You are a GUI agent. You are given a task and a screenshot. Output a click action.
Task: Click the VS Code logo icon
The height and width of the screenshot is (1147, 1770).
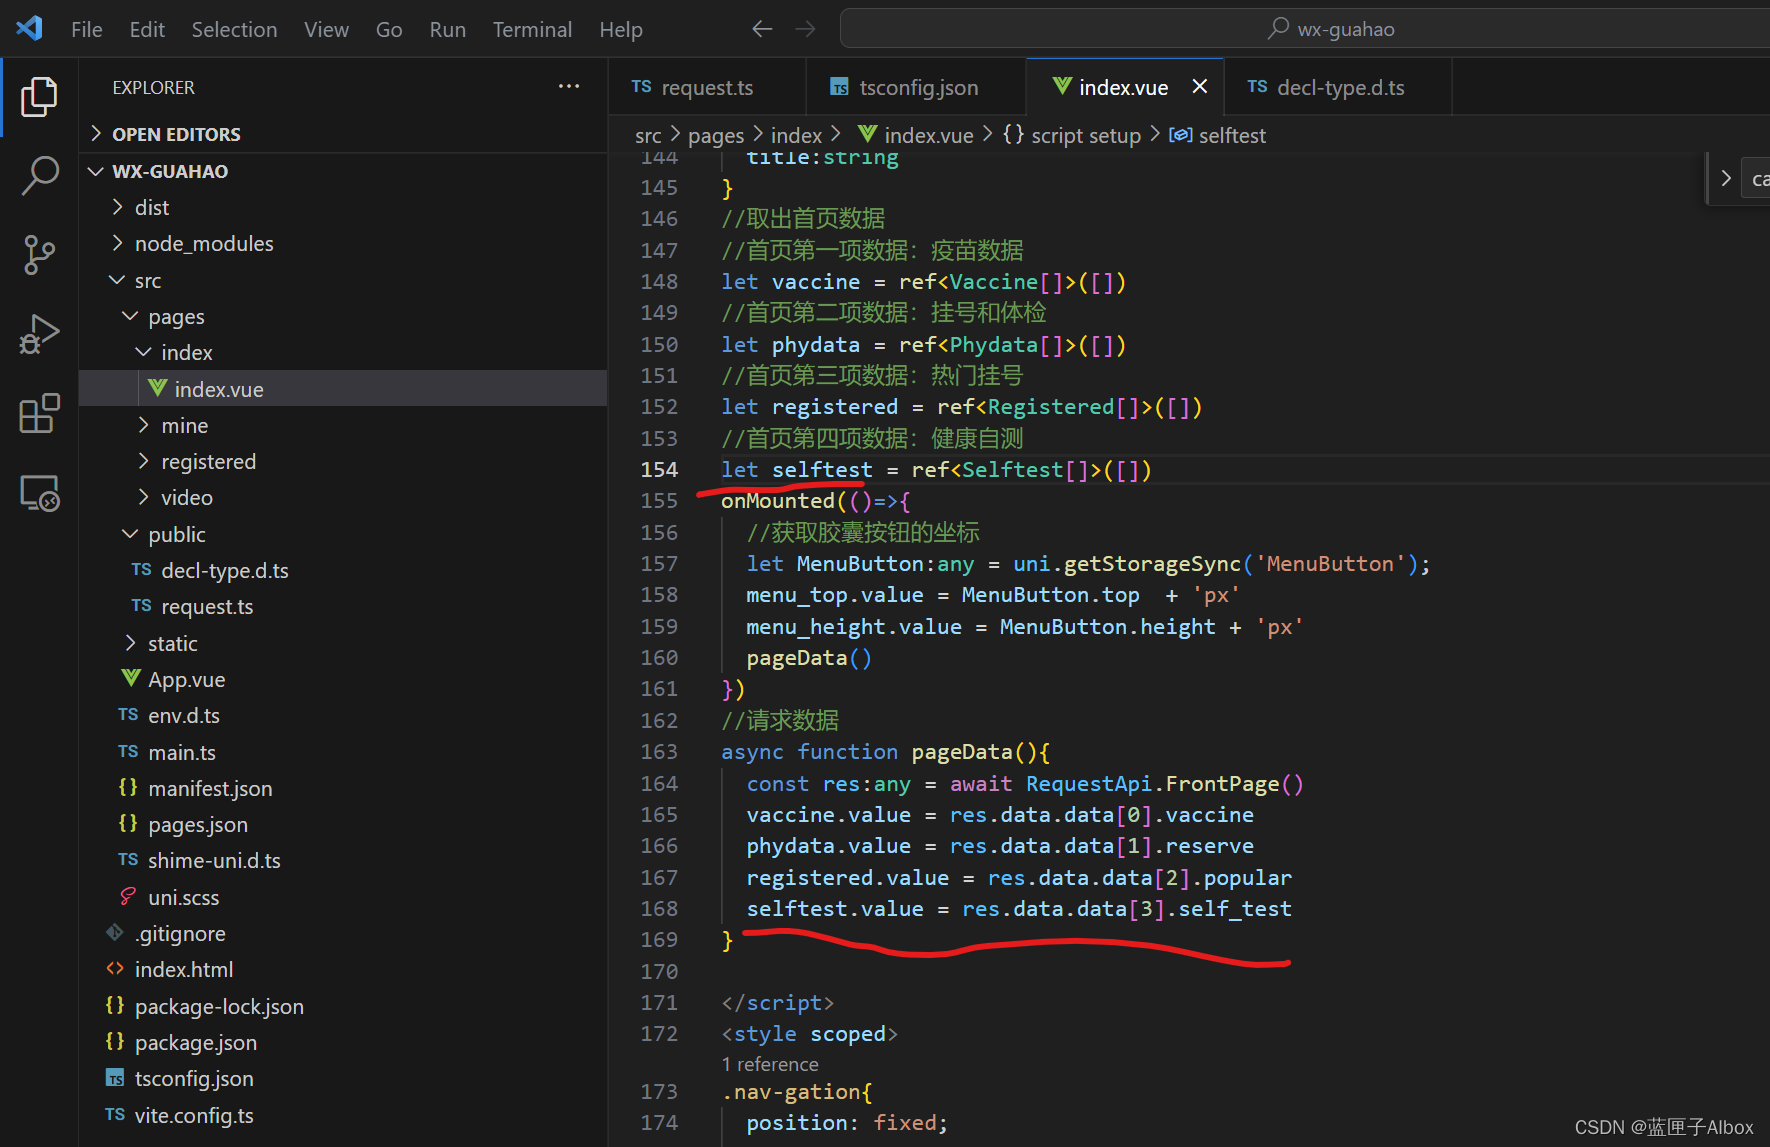point(29,28)
